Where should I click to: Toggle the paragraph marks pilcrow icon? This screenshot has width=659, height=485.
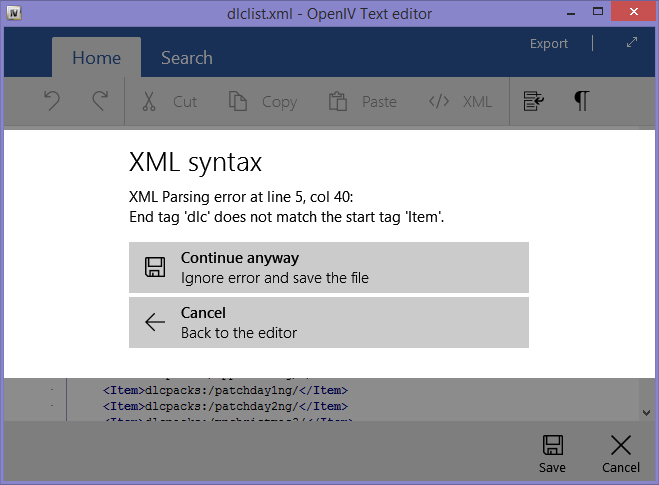click(581, 101)
